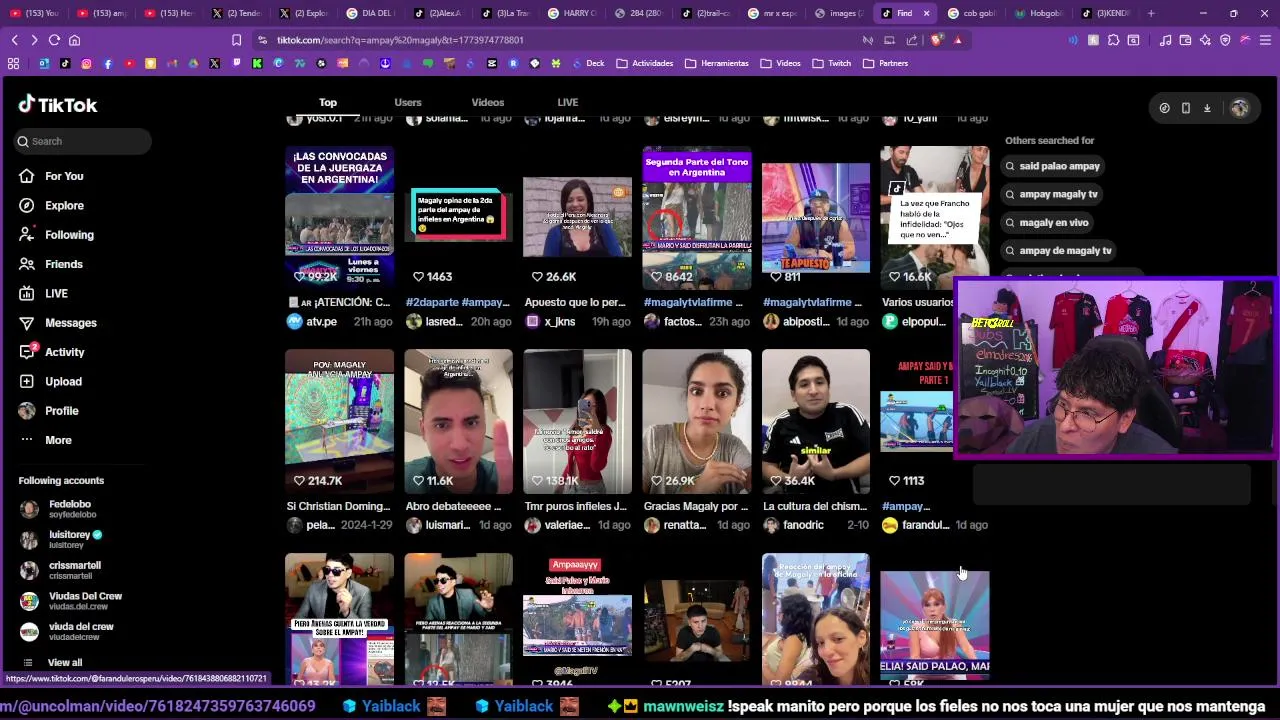Open the TikTok logo home link
Image resolution: width=1280 pixels, height=720 pixels.
[57, 105]
